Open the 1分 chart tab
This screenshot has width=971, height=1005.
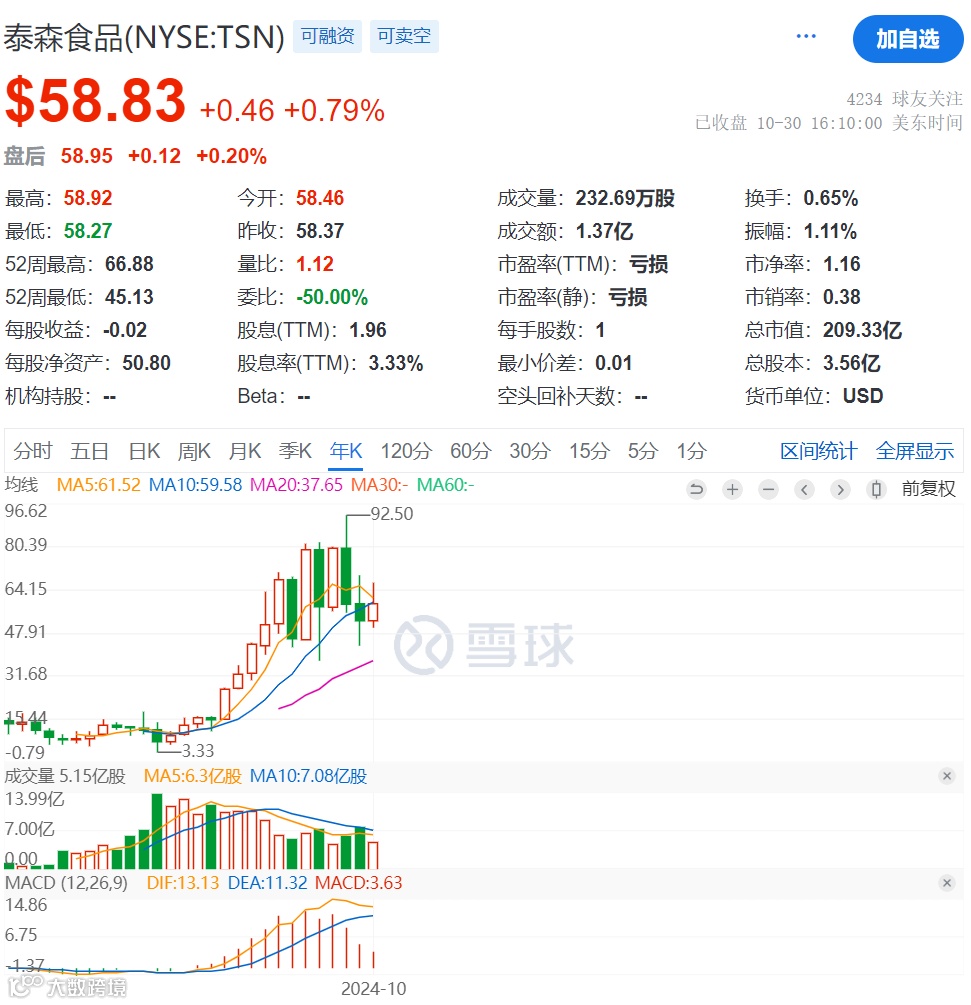click(692, 451)
